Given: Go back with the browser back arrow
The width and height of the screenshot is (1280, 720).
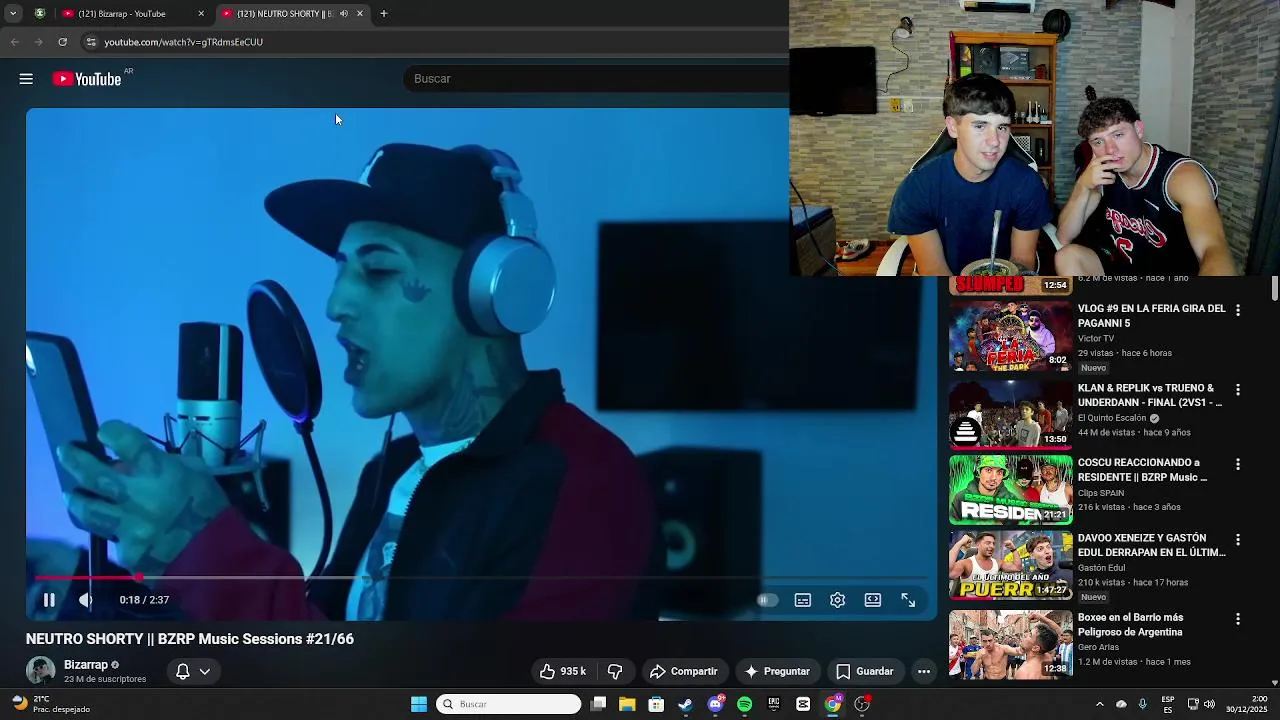Looking at the screenshot, I should coord(14,42).
